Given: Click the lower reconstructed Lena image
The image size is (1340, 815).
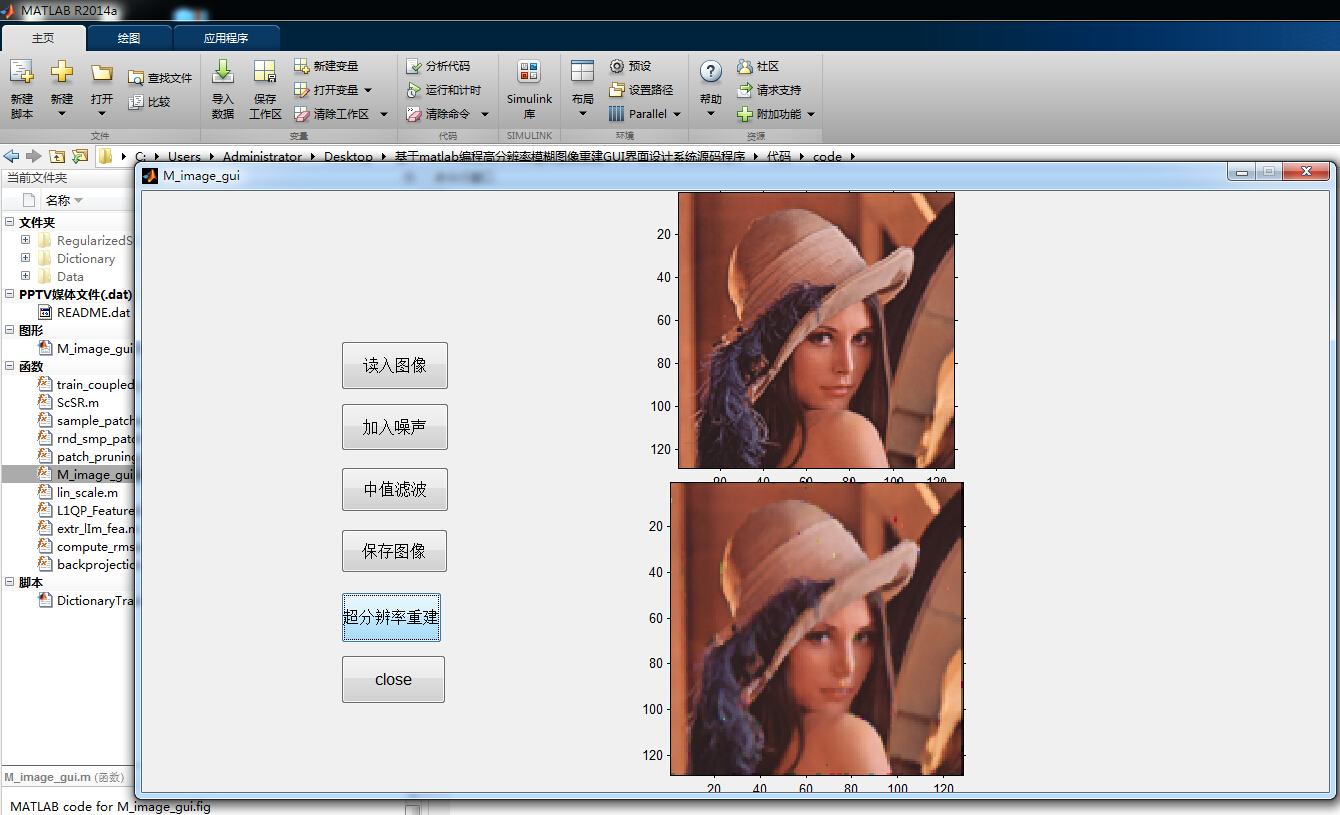Looking at the screenshot, I should pos(817,629).
